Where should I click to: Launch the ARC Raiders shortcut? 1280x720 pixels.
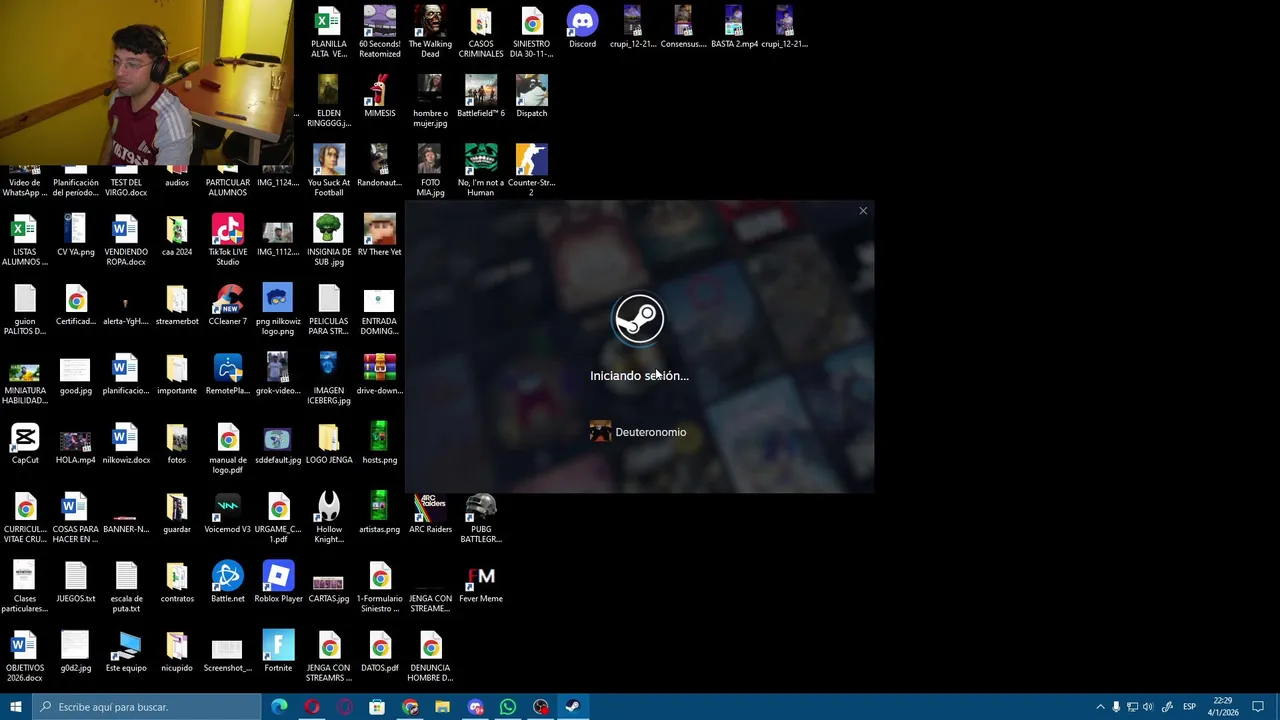tap(430, 513)
